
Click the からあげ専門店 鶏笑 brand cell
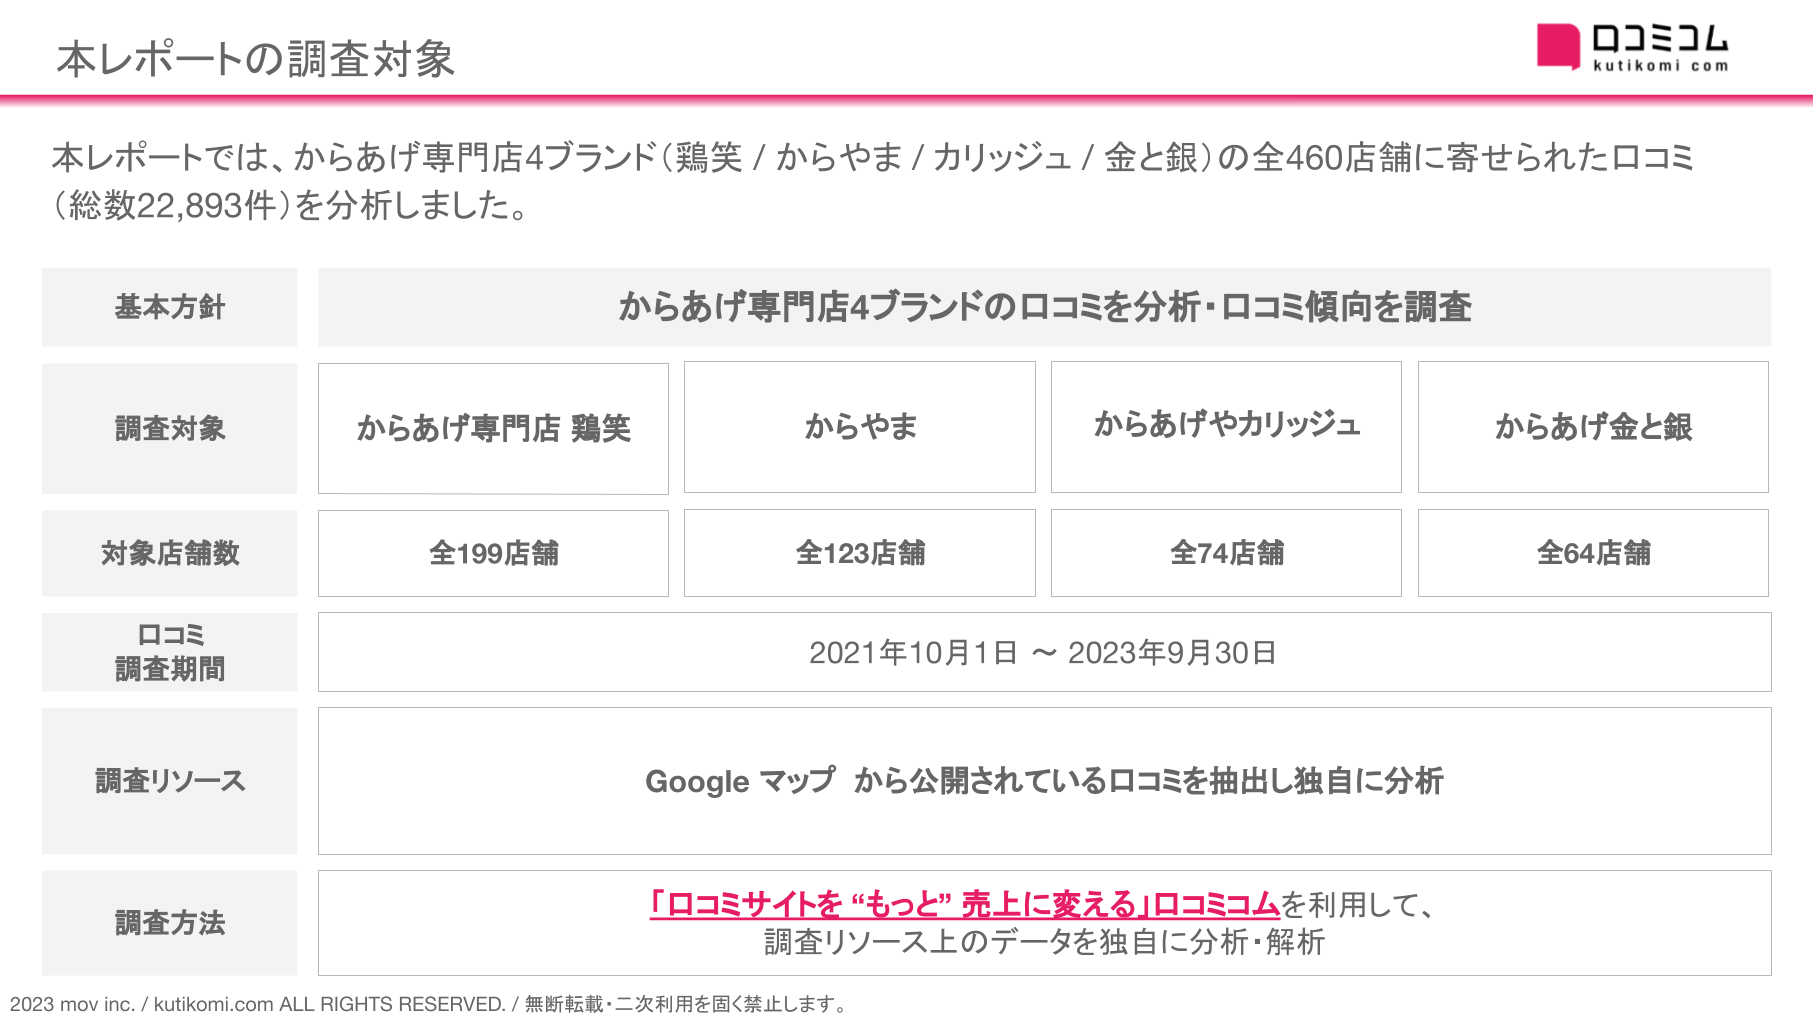[493, 428]
